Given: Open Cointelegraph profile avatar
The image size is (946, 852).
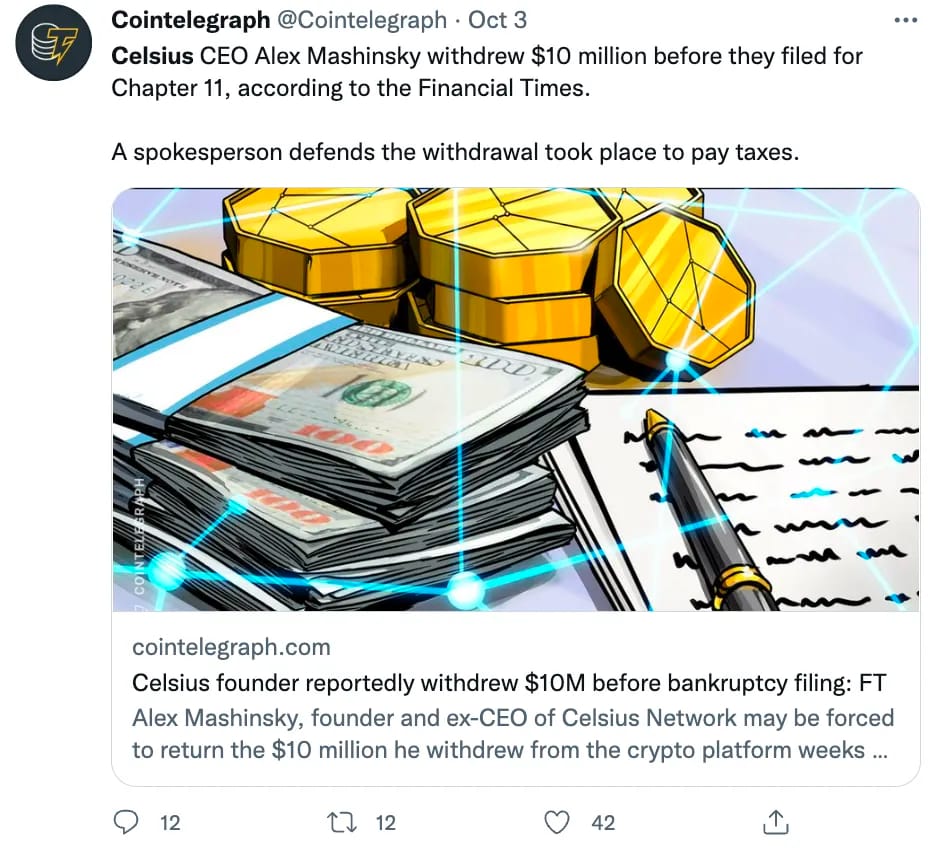Looking at the screenshot, I should point(54,42).
